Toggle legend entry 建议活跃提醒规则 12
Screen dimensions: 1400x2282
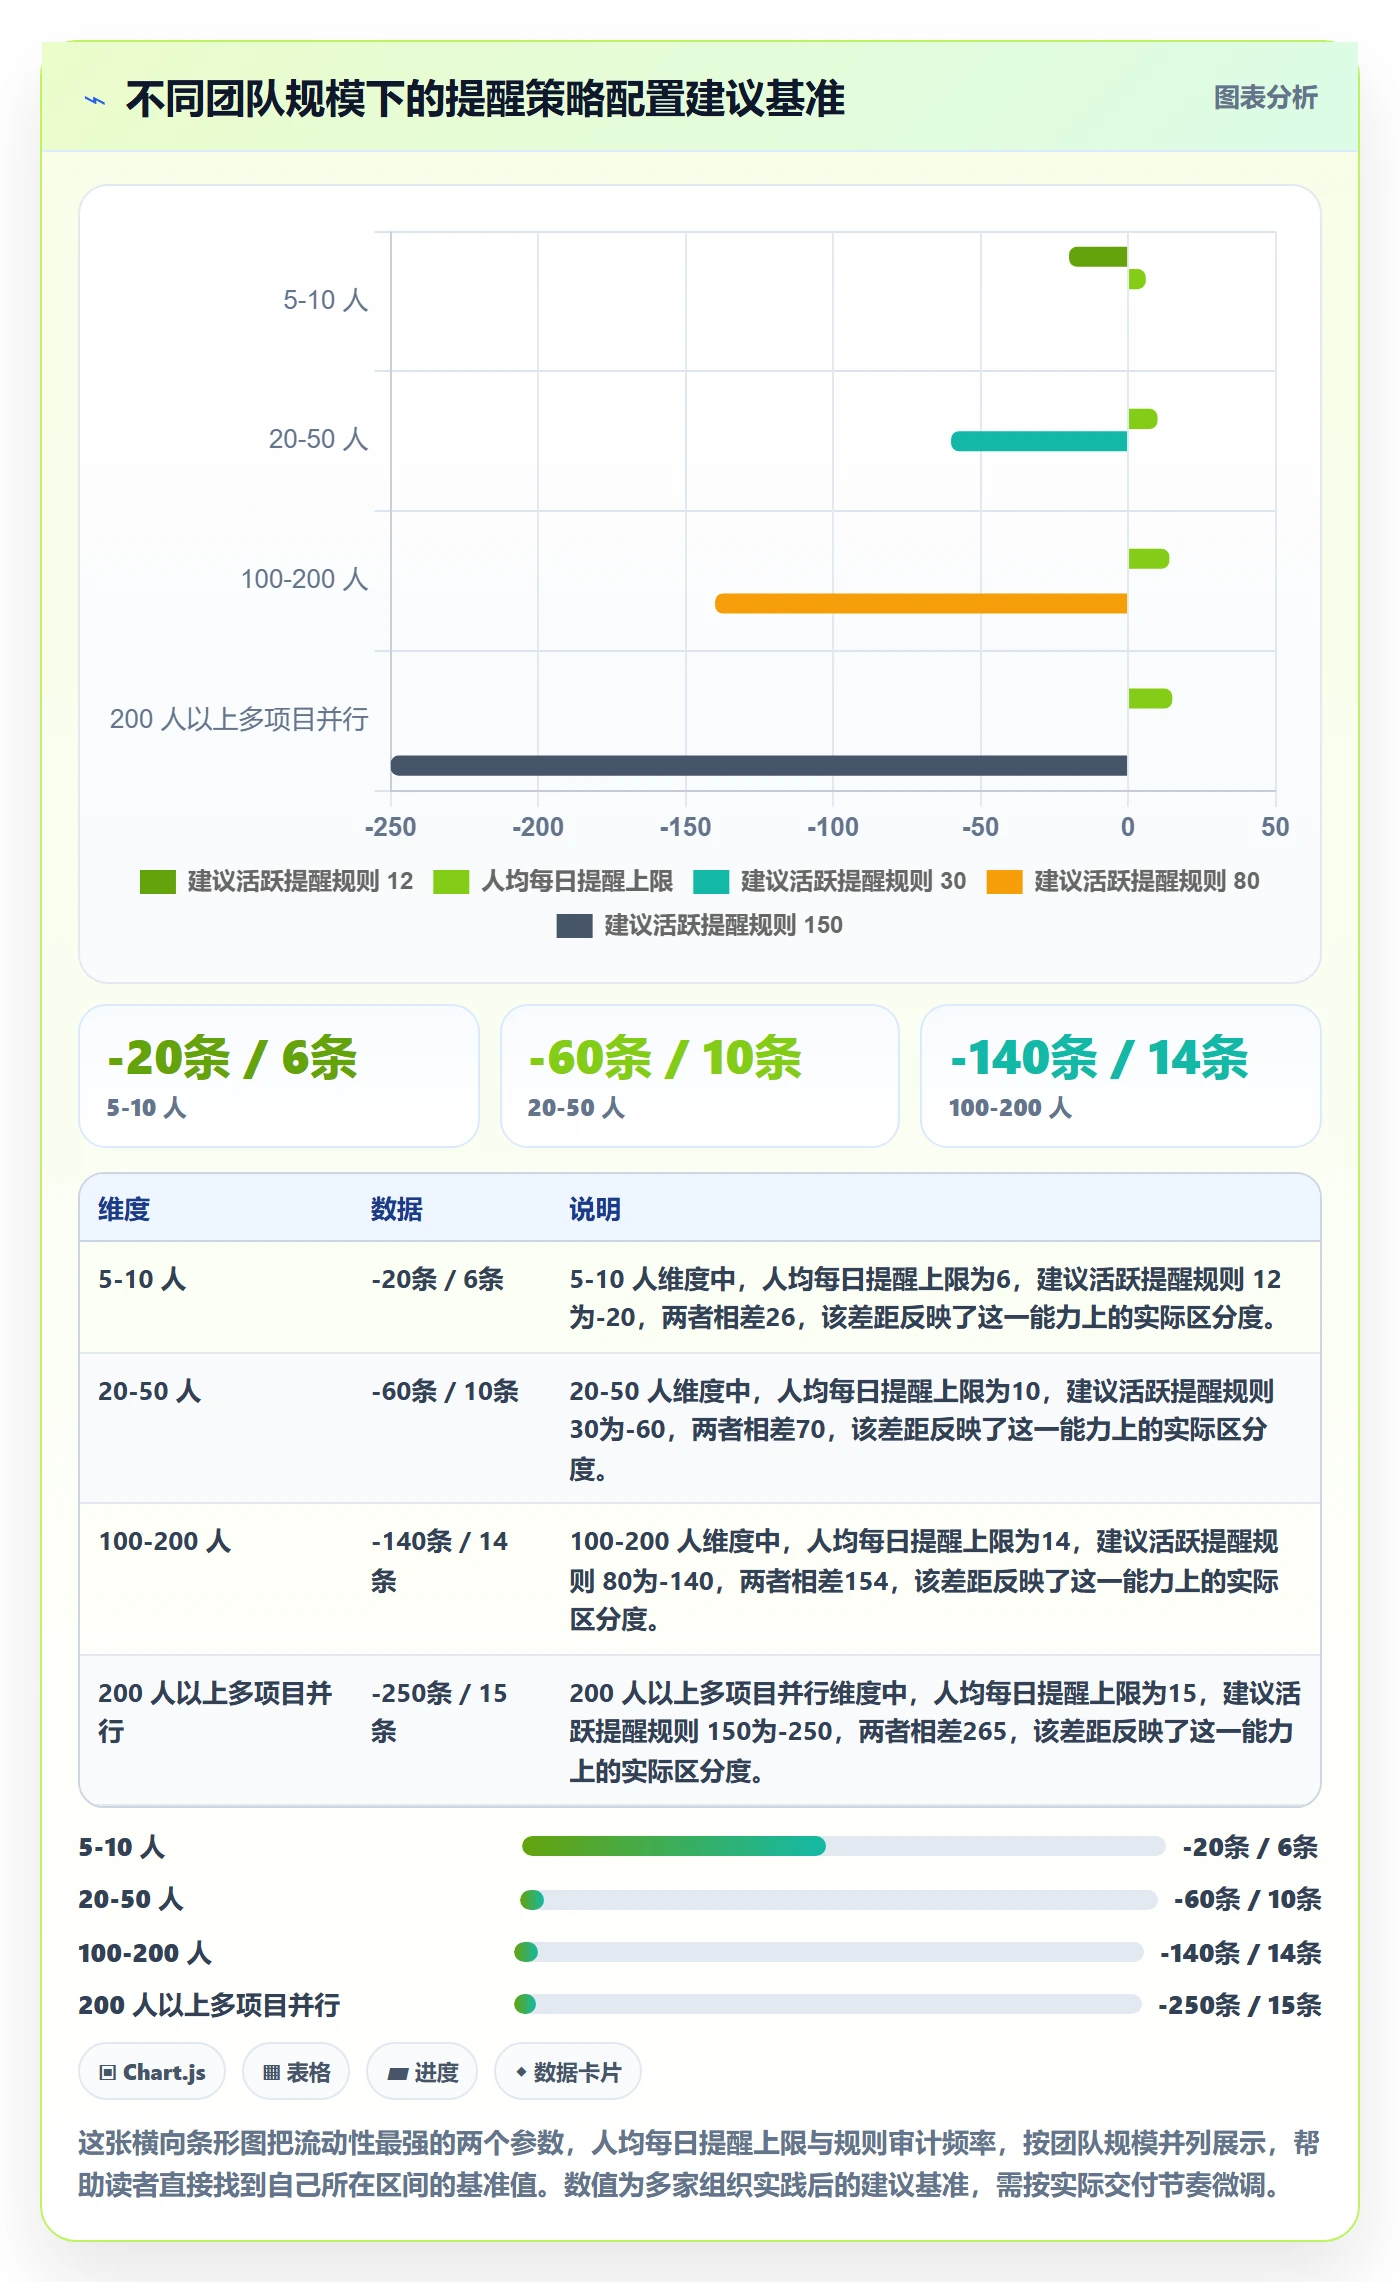coord(276,881)
